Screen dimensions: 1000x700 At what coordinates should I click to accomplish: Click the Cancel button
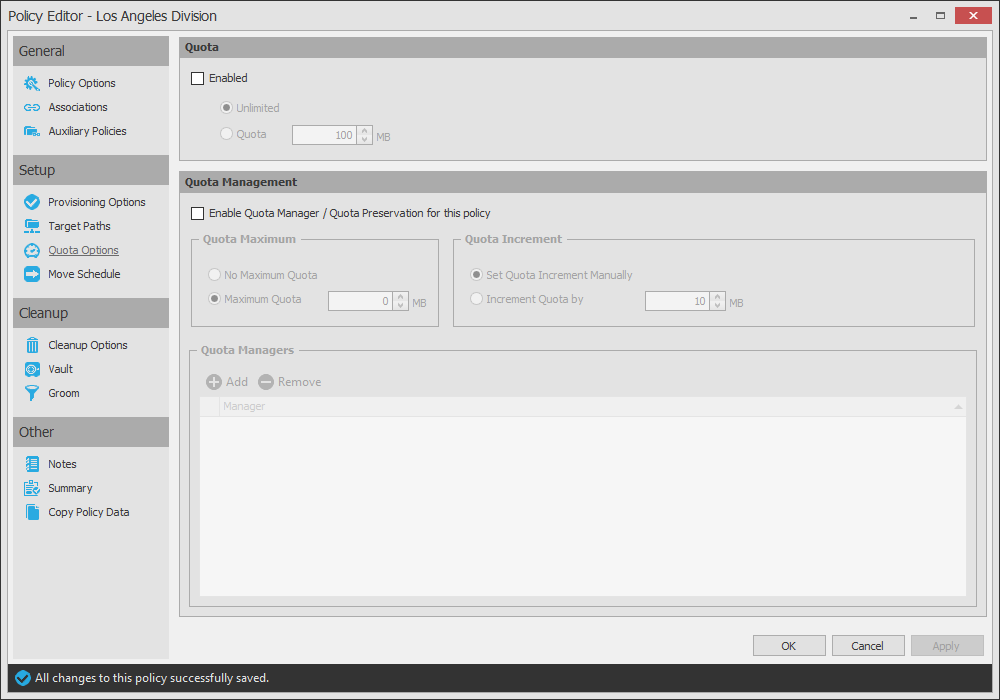click(x=868, y=646)
